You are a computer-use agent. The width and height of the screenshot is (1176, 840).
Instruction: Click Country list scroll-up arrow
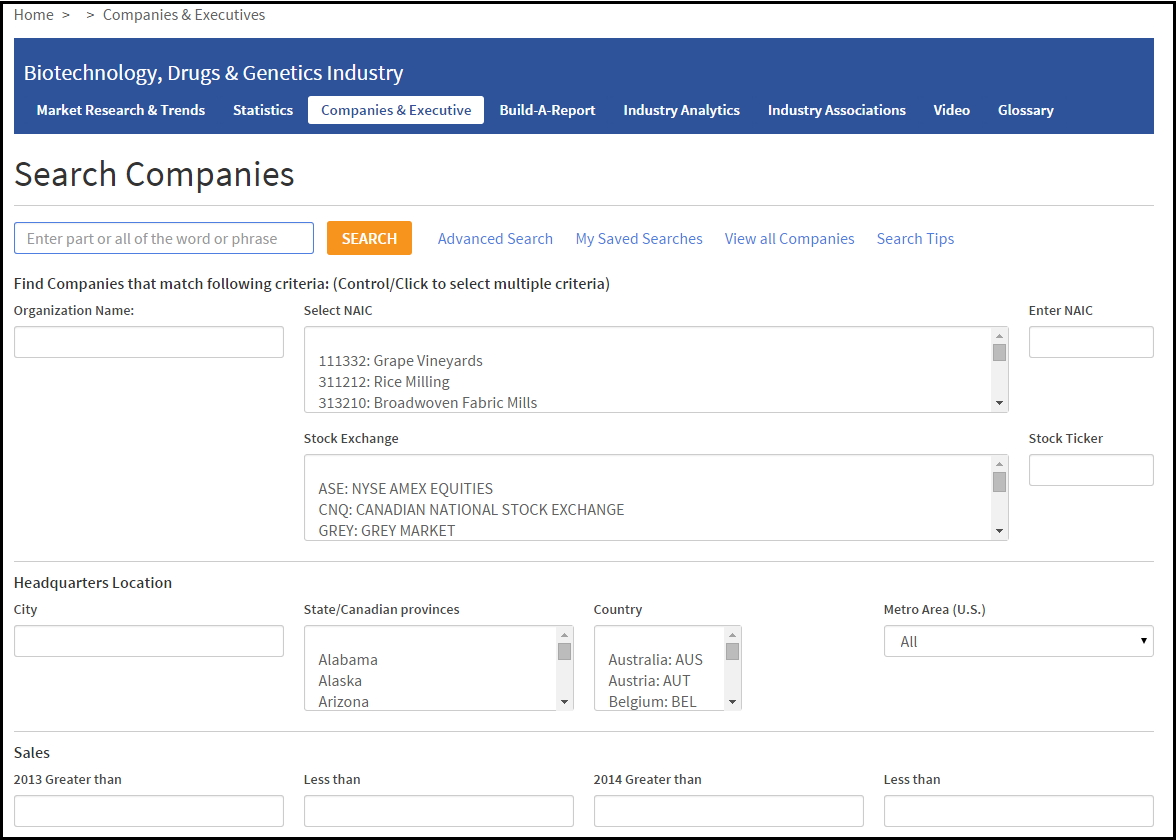tap(732, 635)
